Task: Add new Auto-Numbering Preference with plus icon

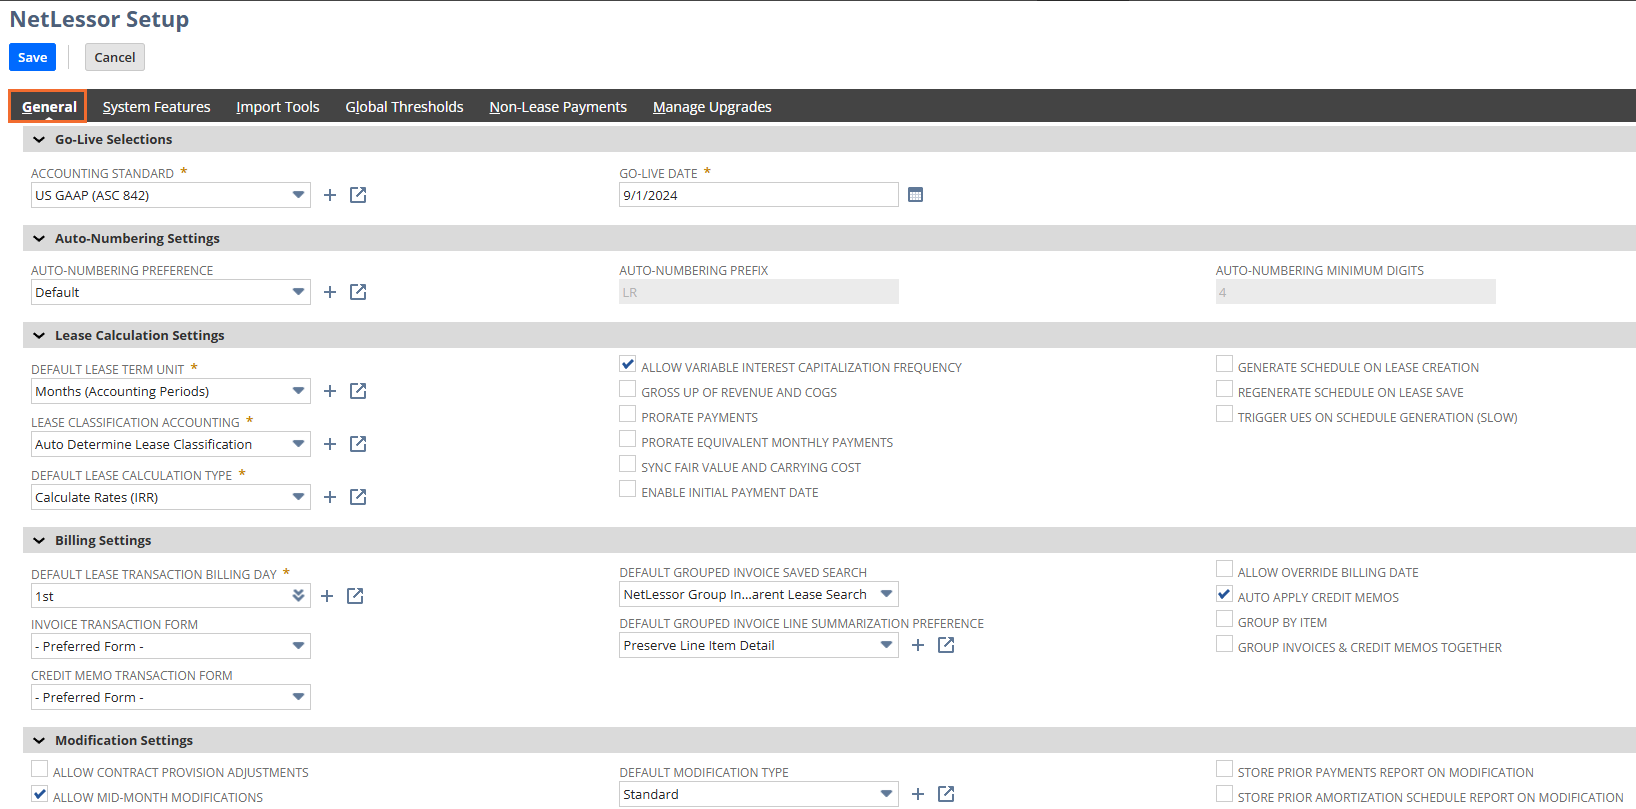Action: 330,292
